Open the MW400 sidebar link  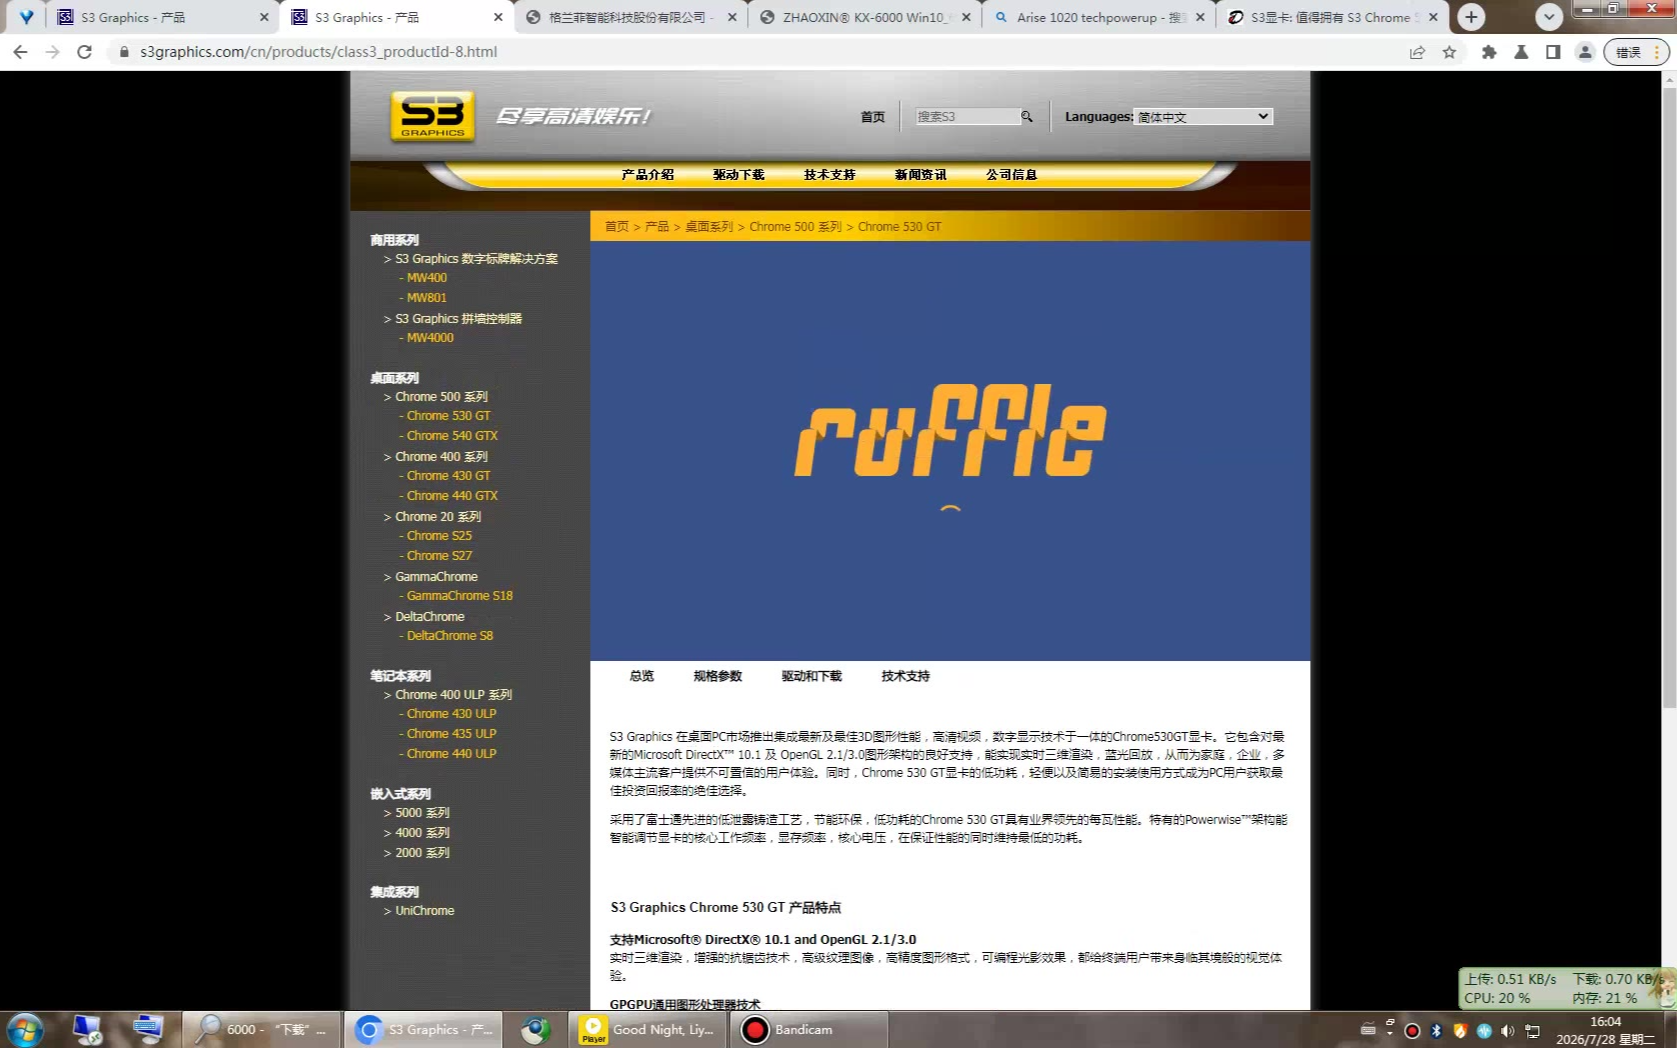click(x=427, y=278)
